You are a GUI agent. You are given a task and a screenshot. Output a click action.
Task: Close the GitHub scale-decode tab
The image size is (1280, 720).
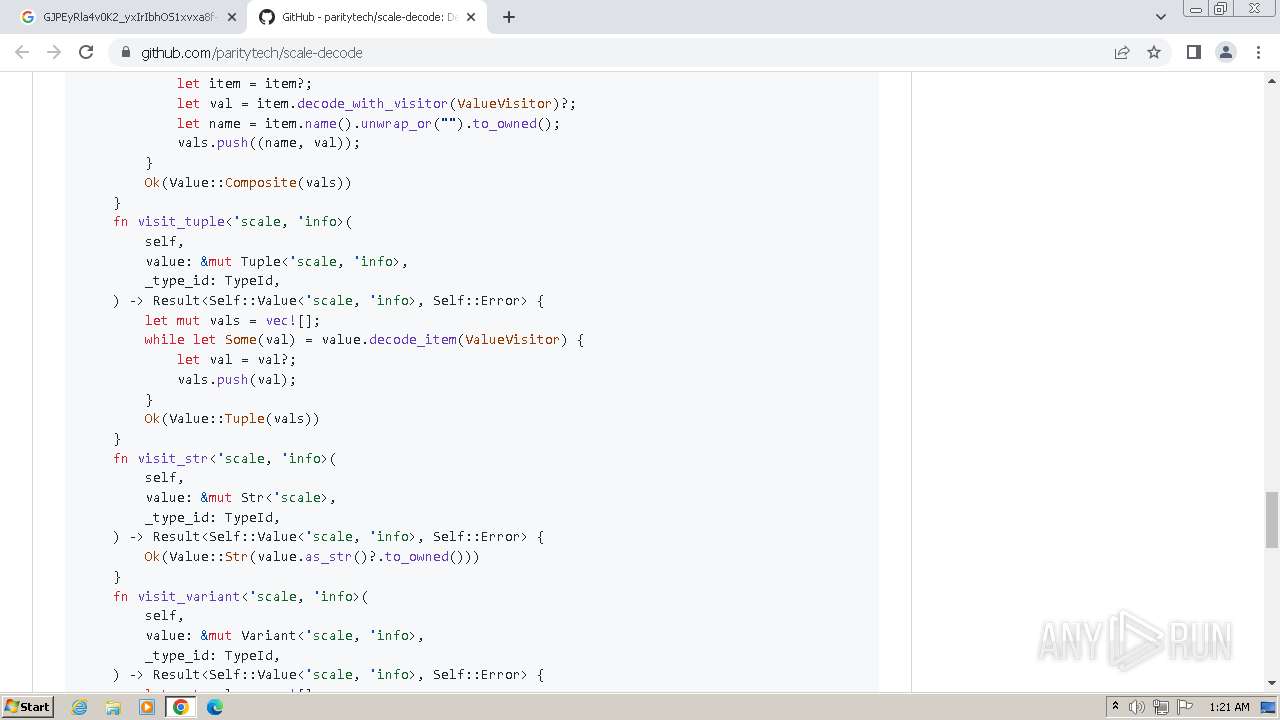[471, 17]
